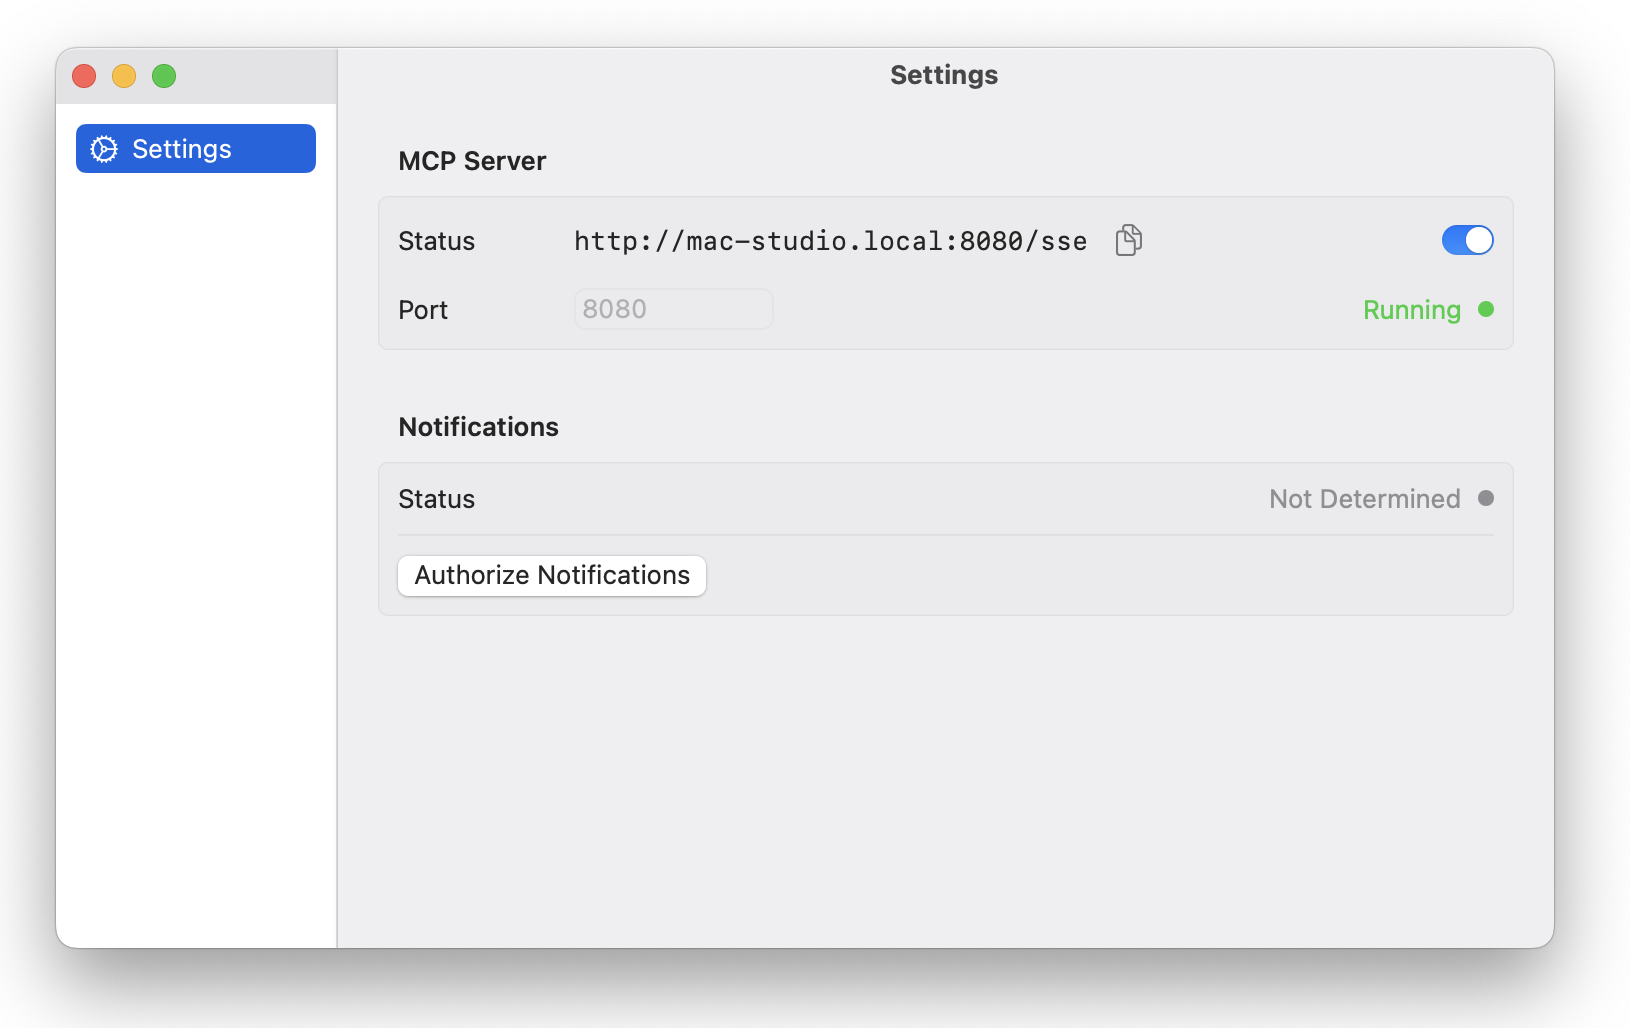The height and width of the screenshot is (1028, 1630).
Task: Click the Port input field showing 8080
Action: tap(673, 309)
